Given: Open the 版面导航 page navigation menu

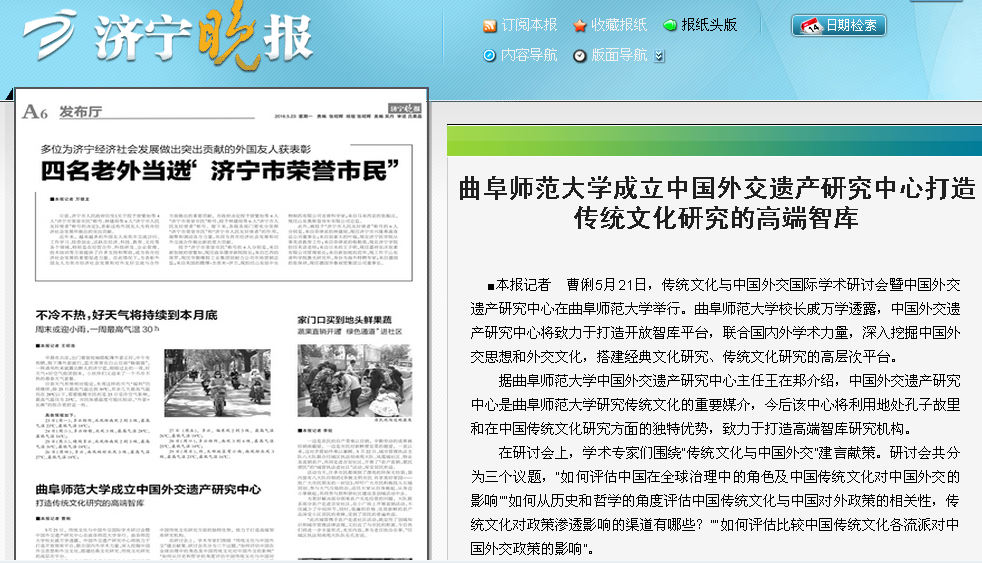Looking at the screenshot, I should click(x=619, y=55).
